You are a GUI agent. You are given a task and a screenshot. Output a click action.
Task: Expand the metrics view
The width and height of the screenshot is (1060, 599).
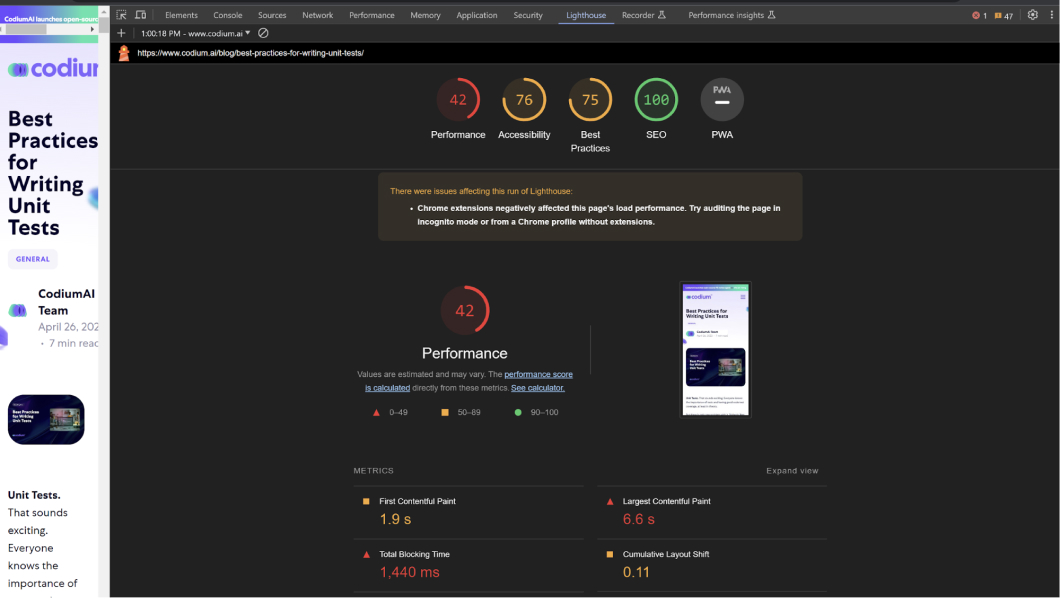click(792, 471)
